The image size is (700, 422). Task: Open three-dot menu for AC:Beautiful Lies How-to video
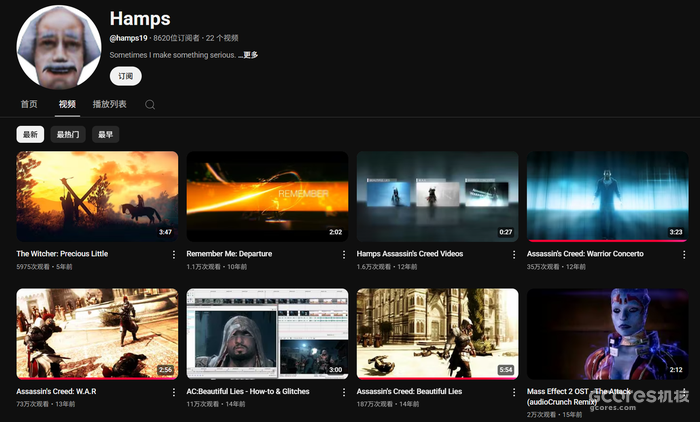pyautogui.click(x=344, y=392)
